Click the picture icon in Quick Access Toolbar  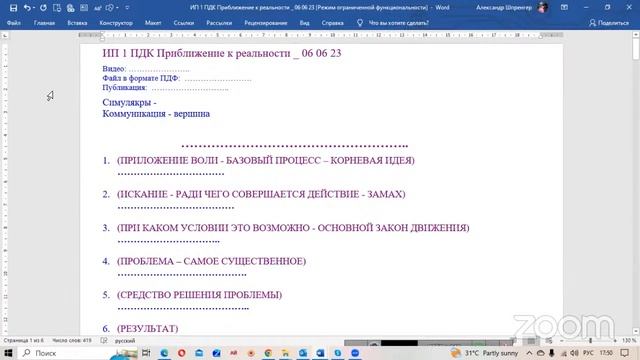point(84,8)
